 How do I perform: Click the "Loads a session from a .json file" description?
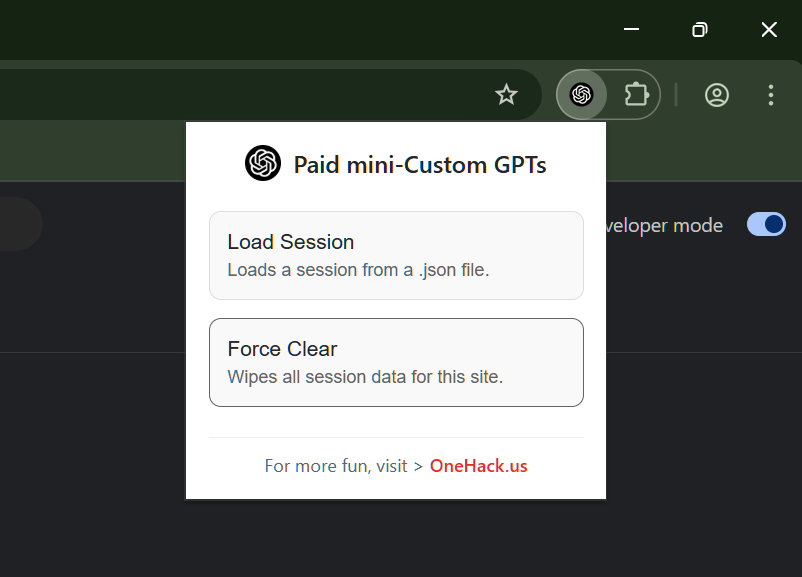[x=358, y=270]
